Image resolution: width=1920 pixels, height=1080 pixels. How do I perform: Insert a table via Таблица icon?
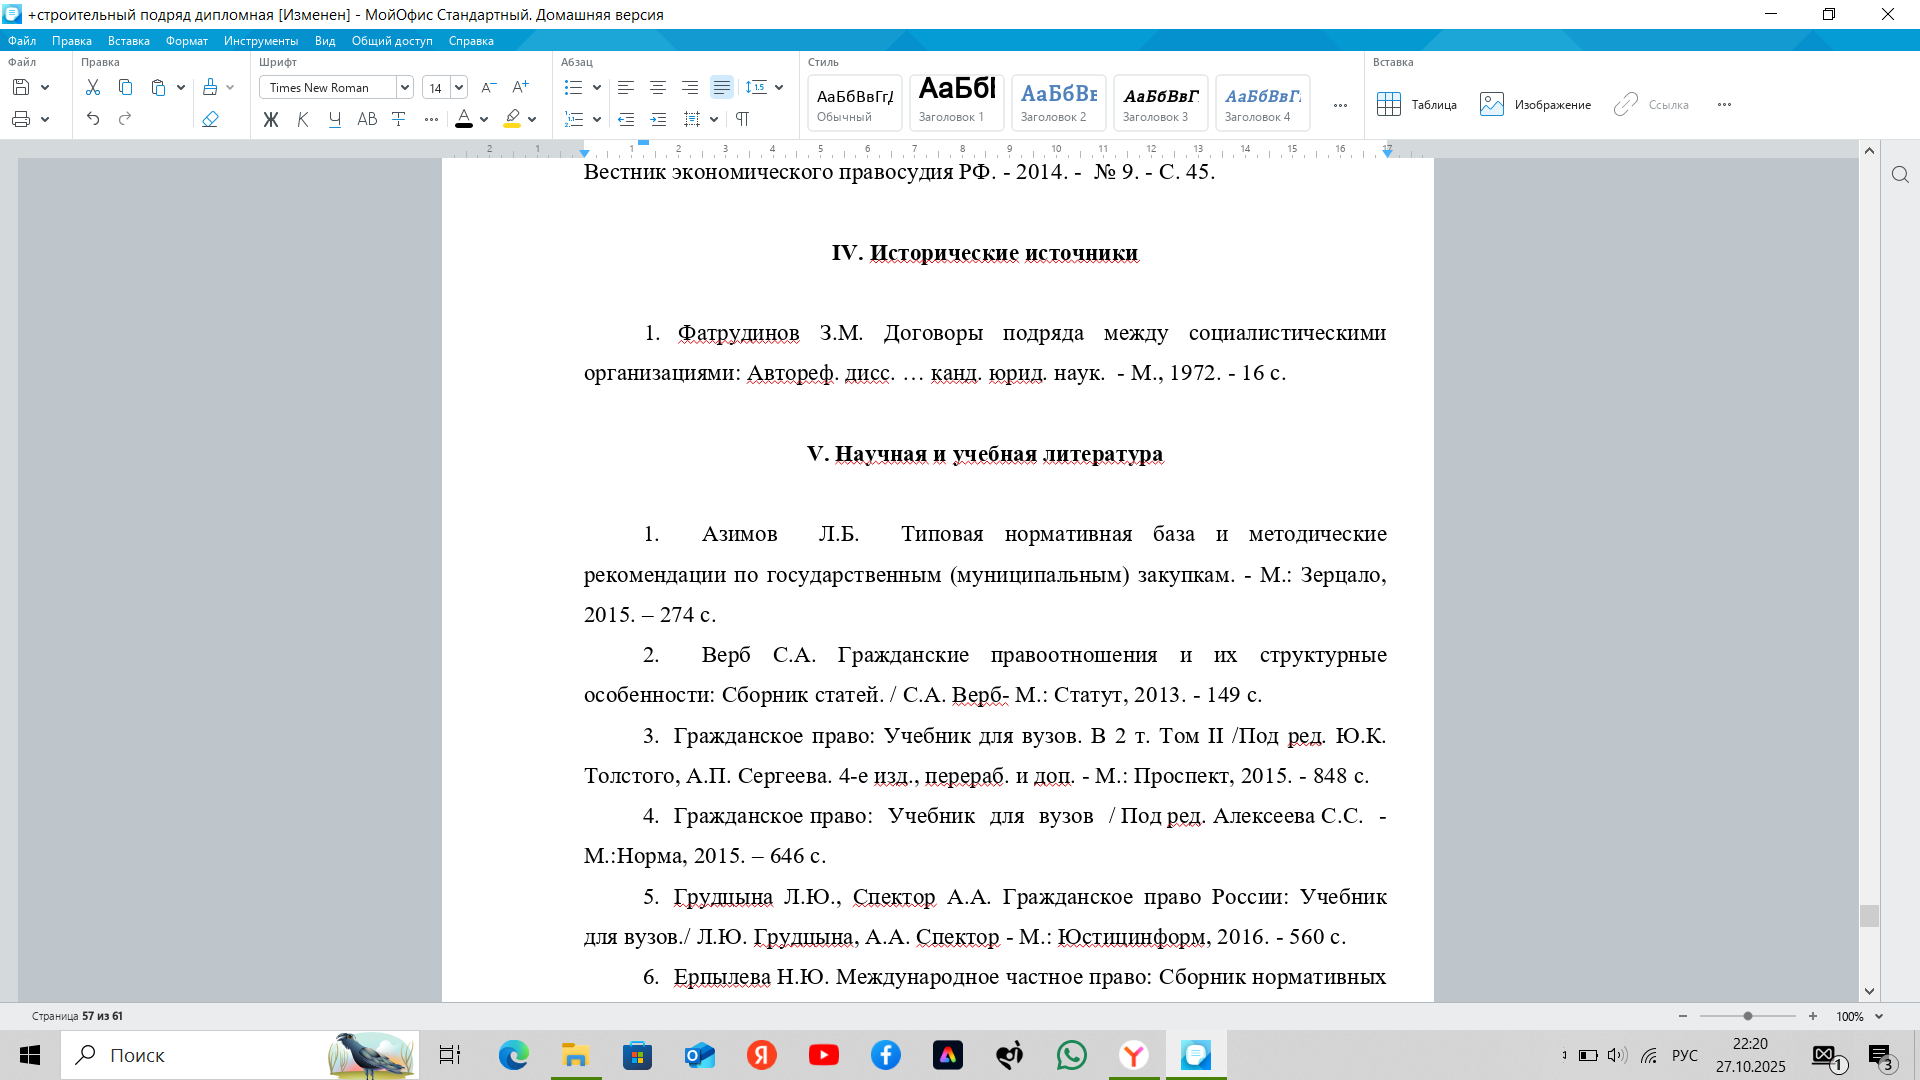pyautogui.click(x=1389, y=105)
